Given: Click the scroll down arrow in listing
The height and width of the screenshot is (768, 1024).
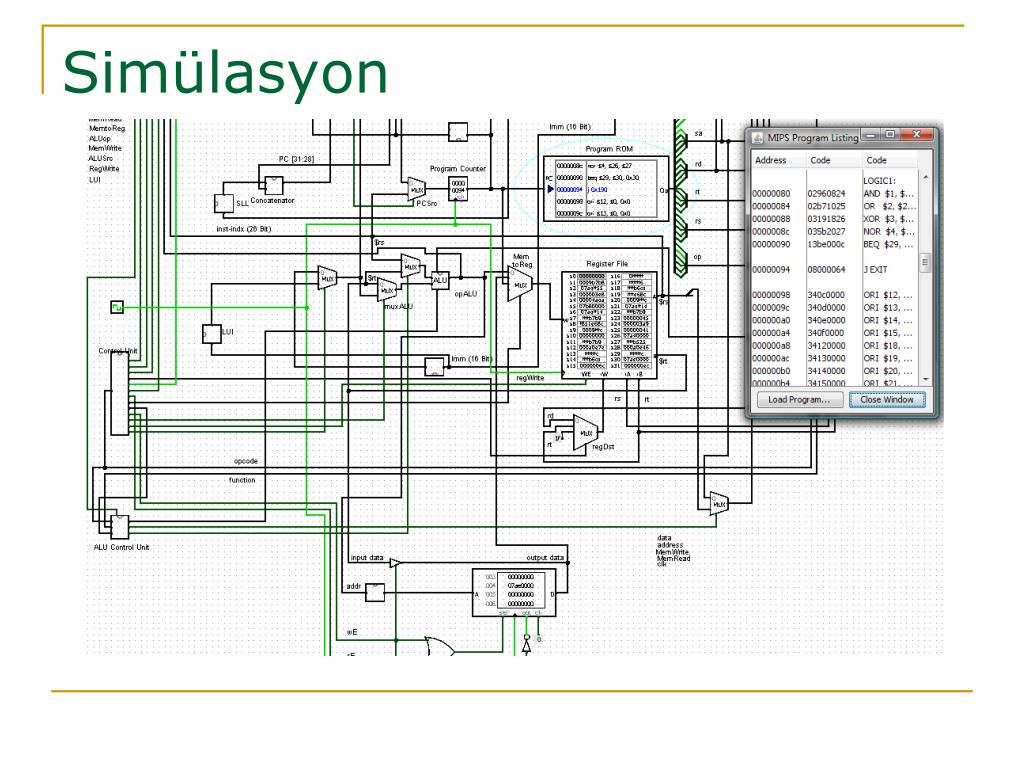Looking at the screenshot, I should pyautogui.click(x=925, y=379).
